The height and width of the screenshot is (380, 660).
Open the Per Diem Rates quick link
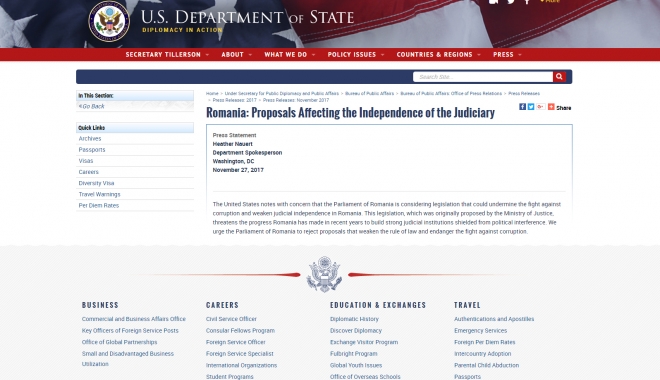pyautogui.click(x=98, y=205)
